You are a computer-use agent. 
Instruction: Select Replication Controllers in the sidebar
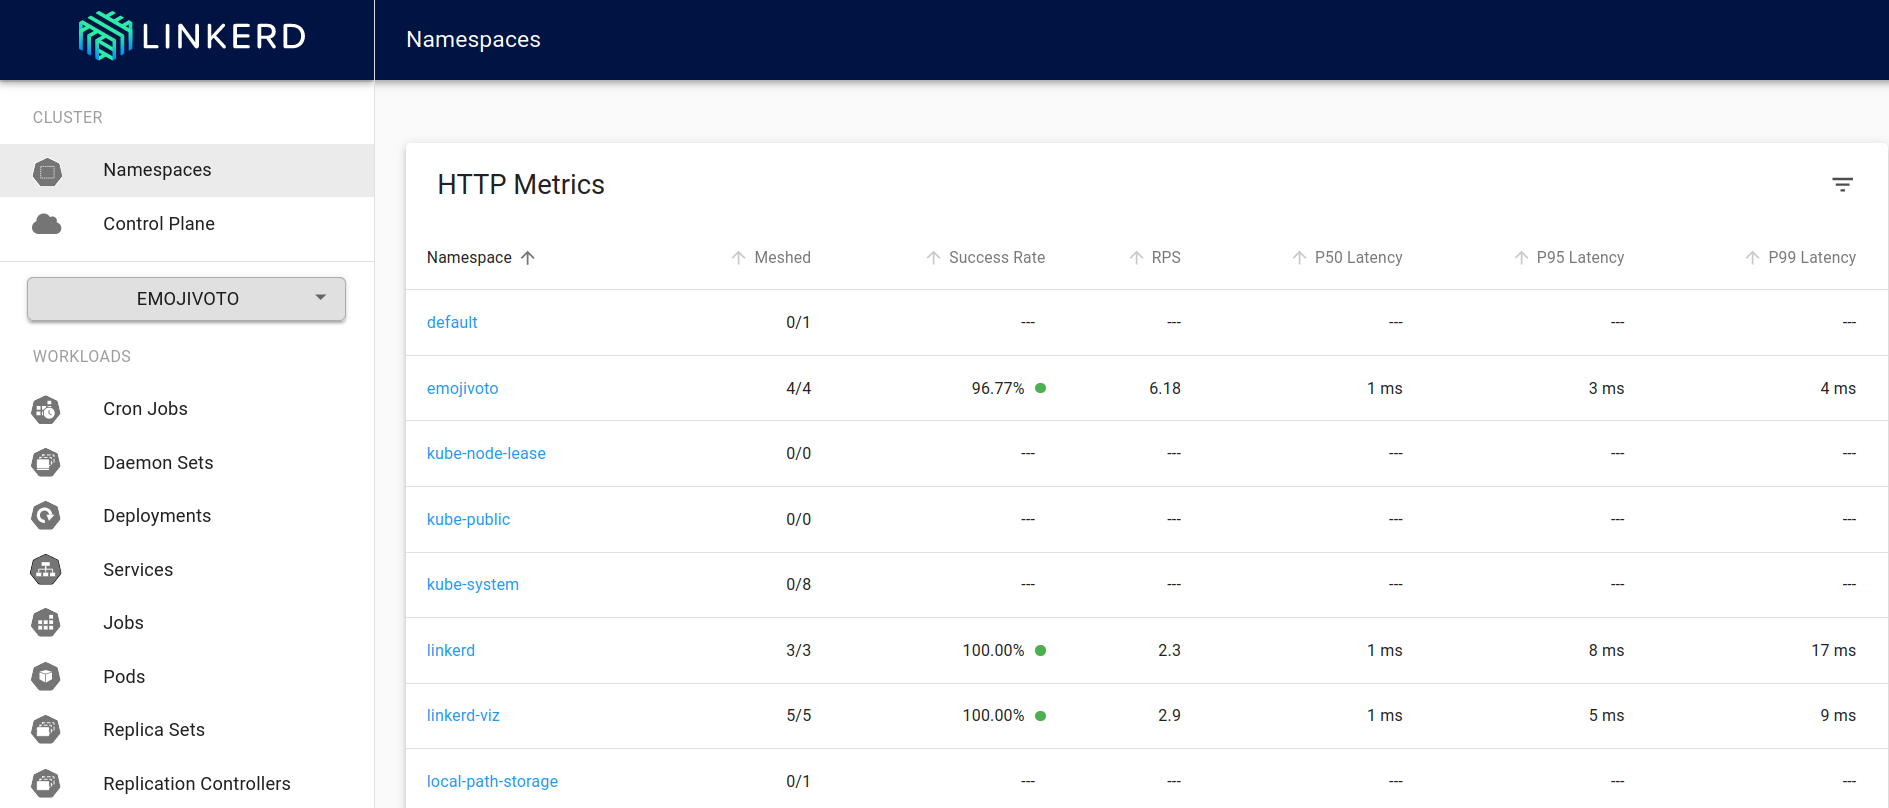(x=197, y=784)
